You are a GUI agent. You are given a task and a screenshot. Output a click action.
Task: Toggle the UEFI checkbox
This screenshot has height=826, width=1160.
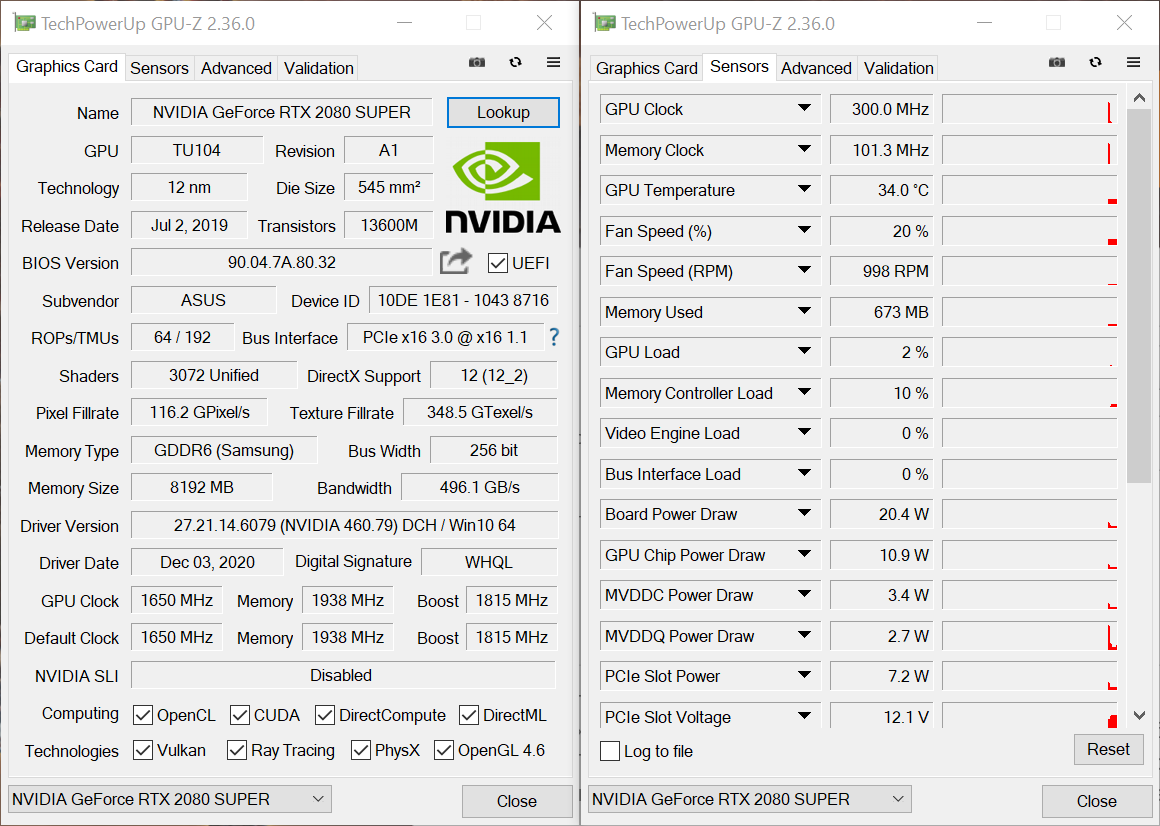[498, 263]
